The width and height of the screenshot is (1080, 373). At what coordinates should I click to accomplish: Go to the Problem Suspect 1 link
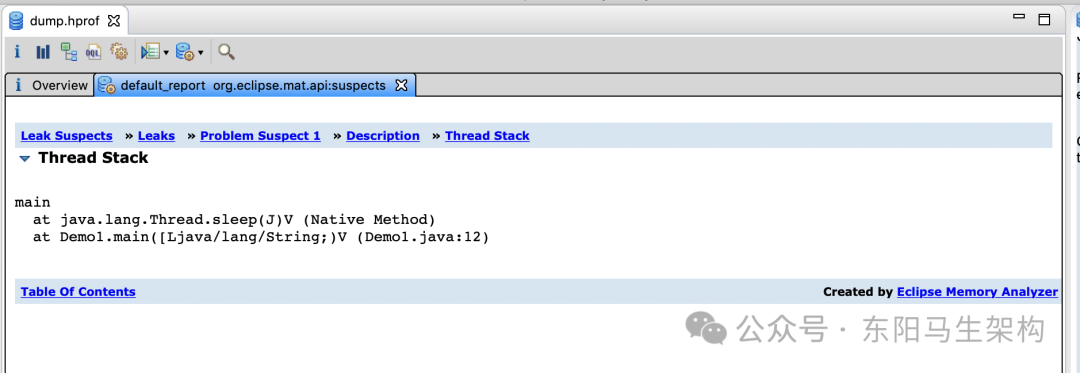tap(260, 136)
